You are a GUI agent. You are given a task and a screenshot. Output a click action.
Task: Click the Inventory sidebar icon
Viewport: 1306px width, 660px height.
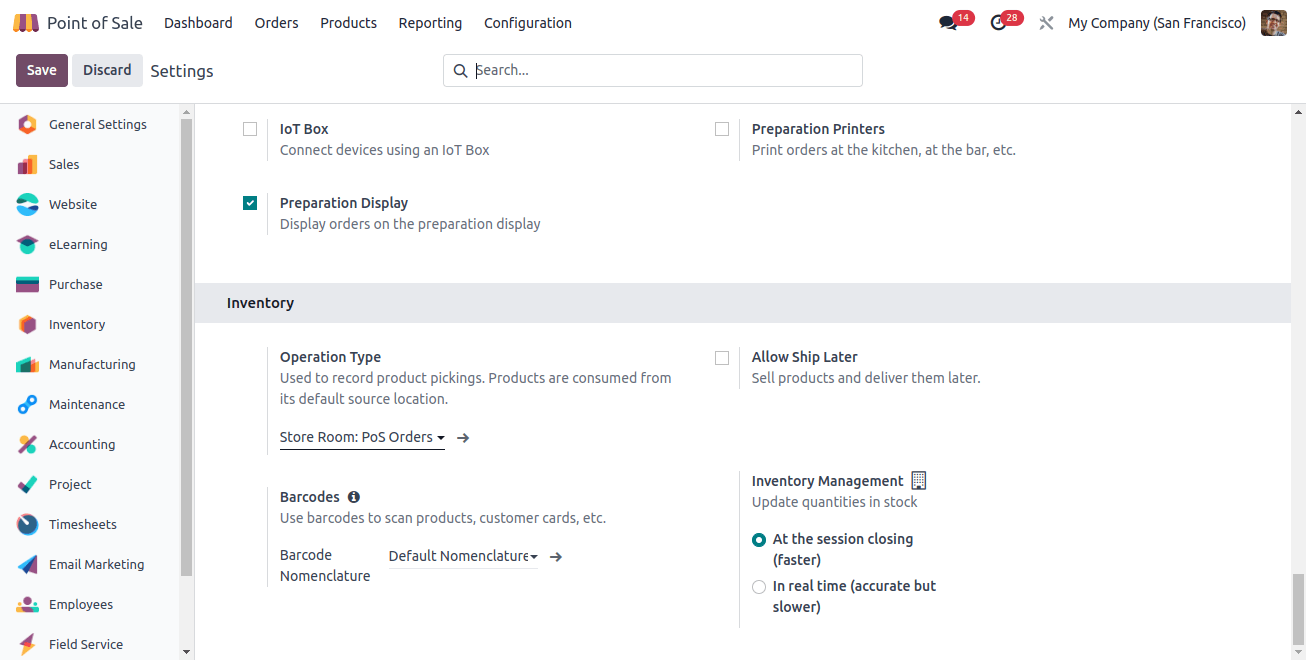[x=28, y=325]
